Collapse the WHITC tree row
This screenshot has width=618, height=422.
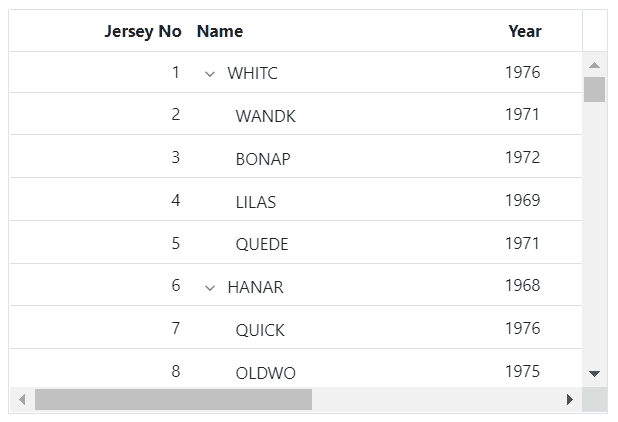coord(210,73)
